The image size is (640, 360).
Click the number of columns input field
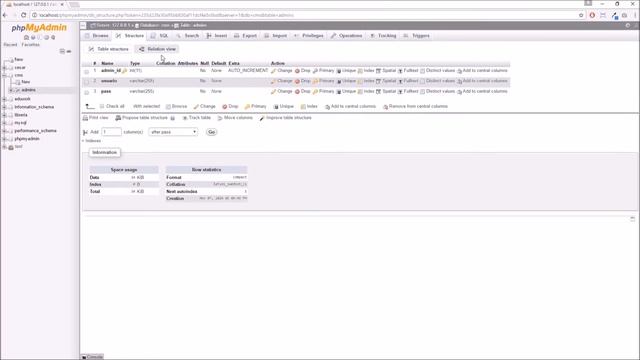tap(111, 132)
